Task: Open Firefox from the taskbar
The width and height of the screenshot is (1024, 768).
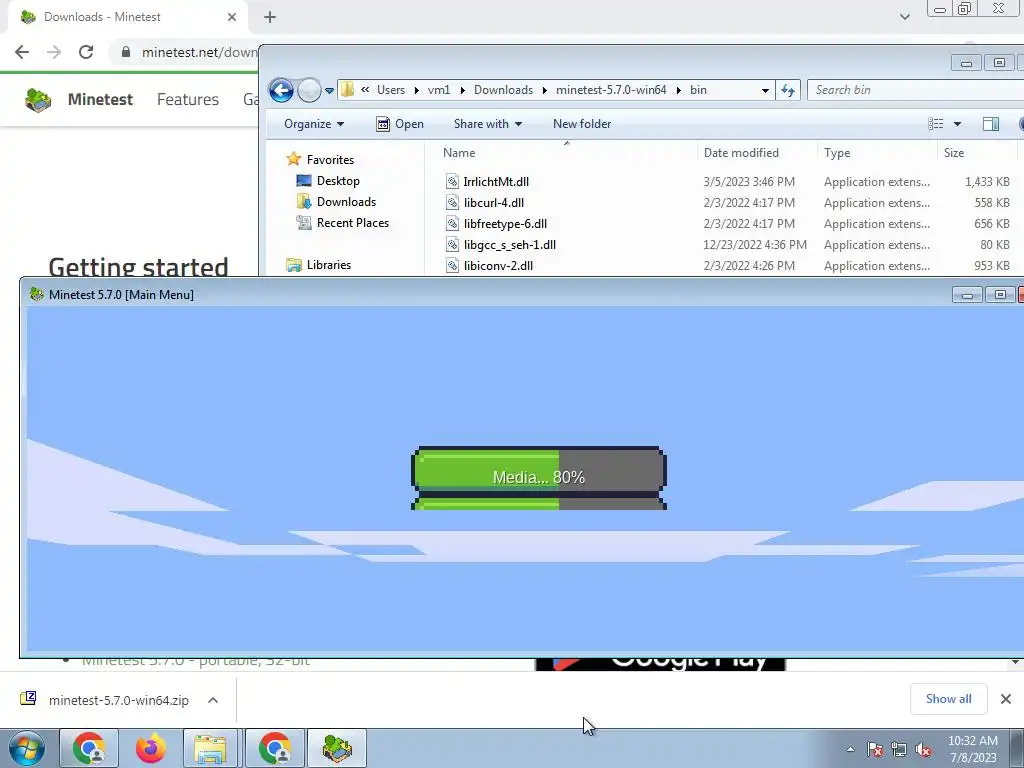Action: click(x=150, y=748)
